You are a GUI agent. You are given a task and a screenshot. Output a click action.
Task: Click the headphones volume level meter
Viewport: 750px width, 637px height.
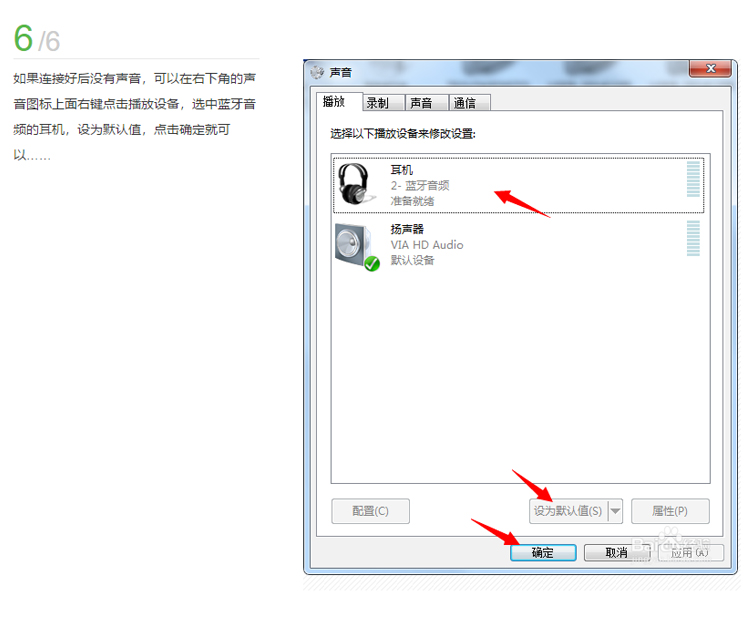pyautogui.click(x=693, y=179)
